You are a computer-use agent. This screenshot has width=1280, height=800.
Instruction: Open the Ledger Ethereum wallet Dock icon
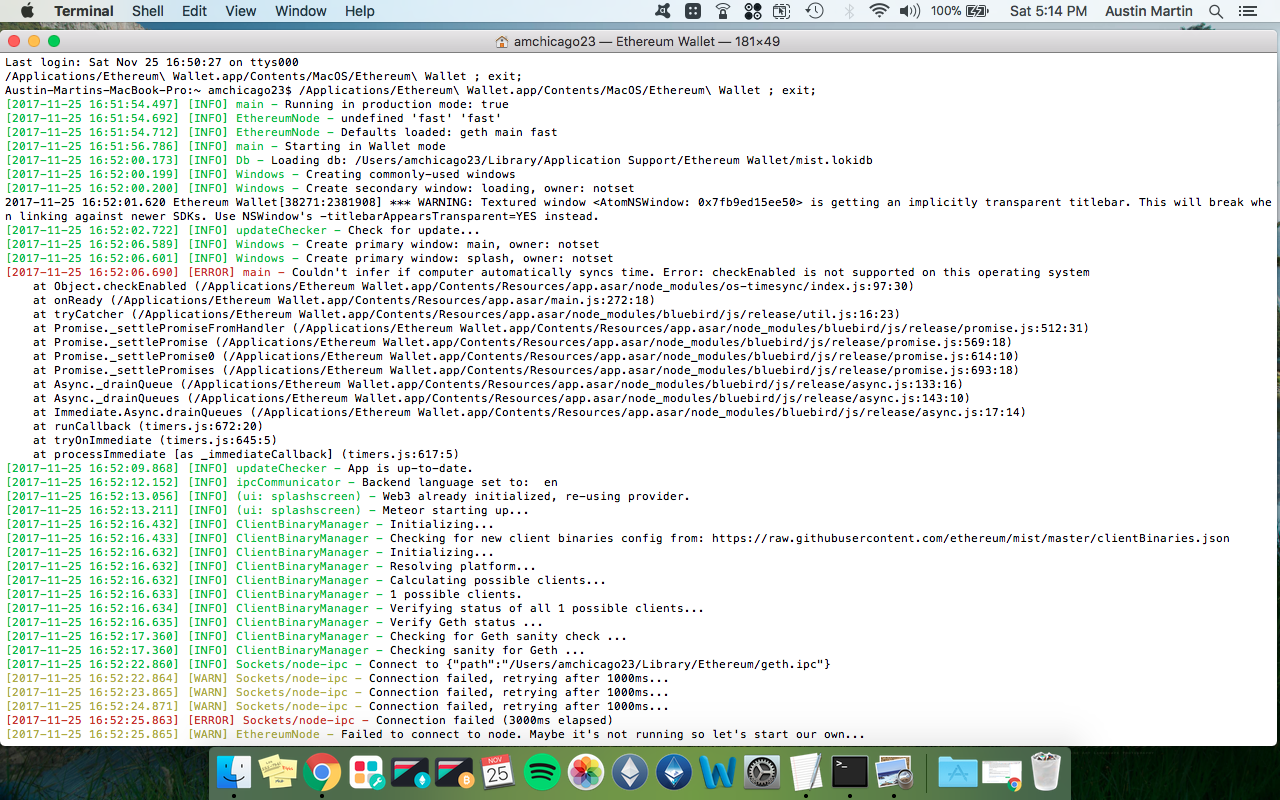[410, 772]
